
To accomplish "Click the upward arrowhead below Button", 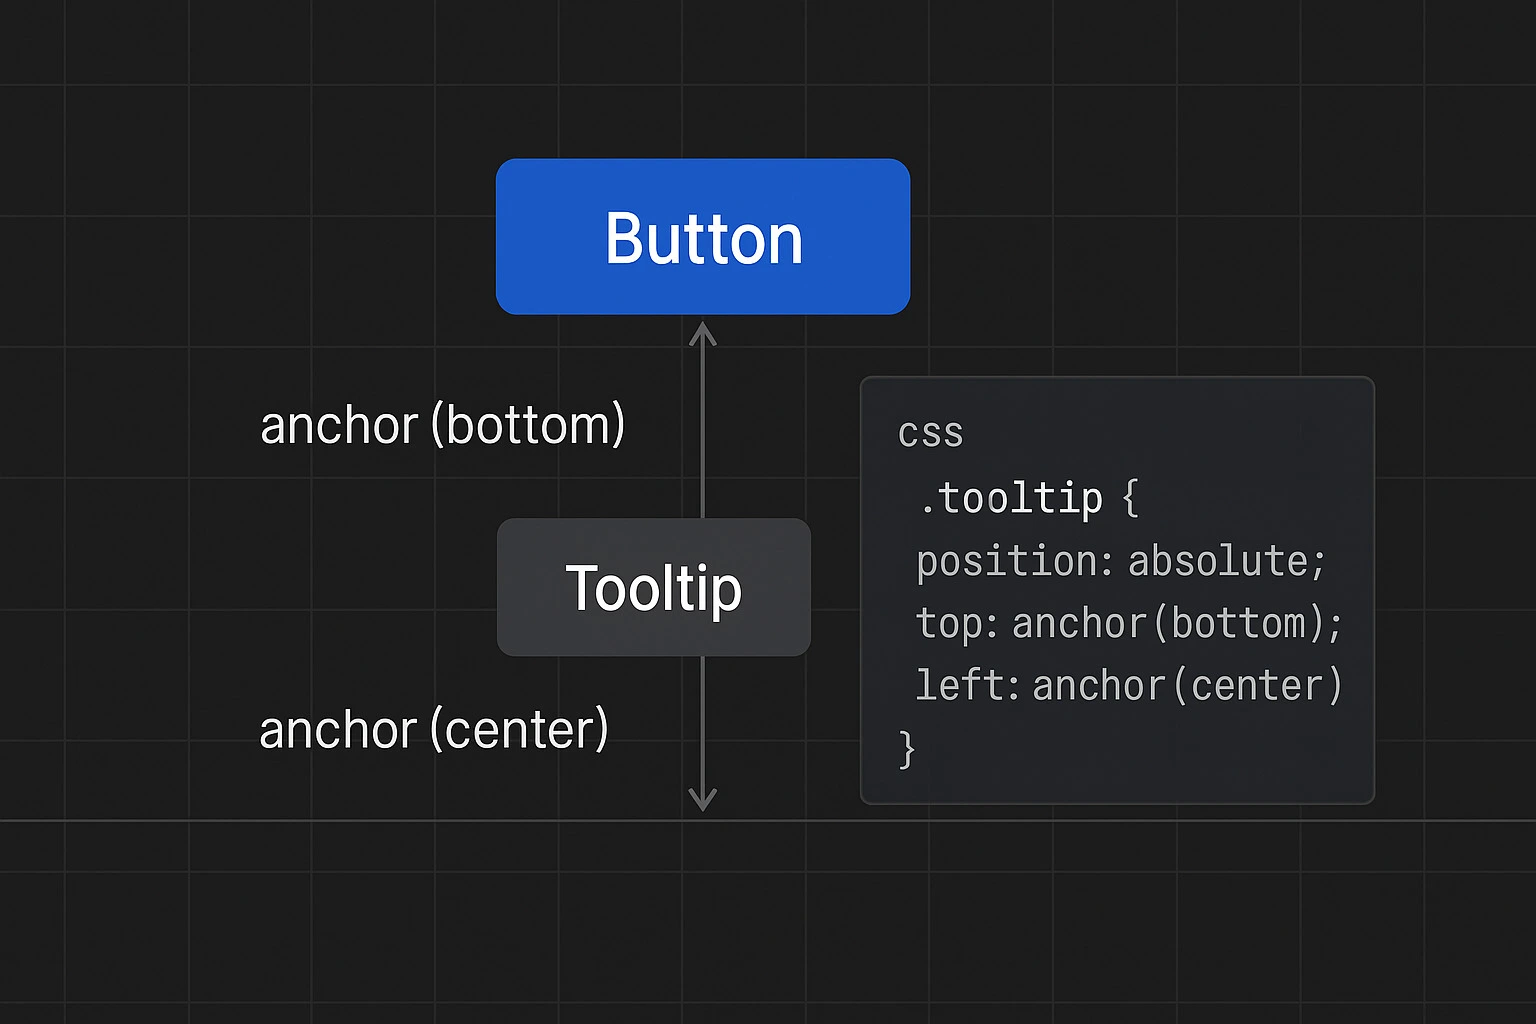I will pyautogui.click(x=703, y=332).
